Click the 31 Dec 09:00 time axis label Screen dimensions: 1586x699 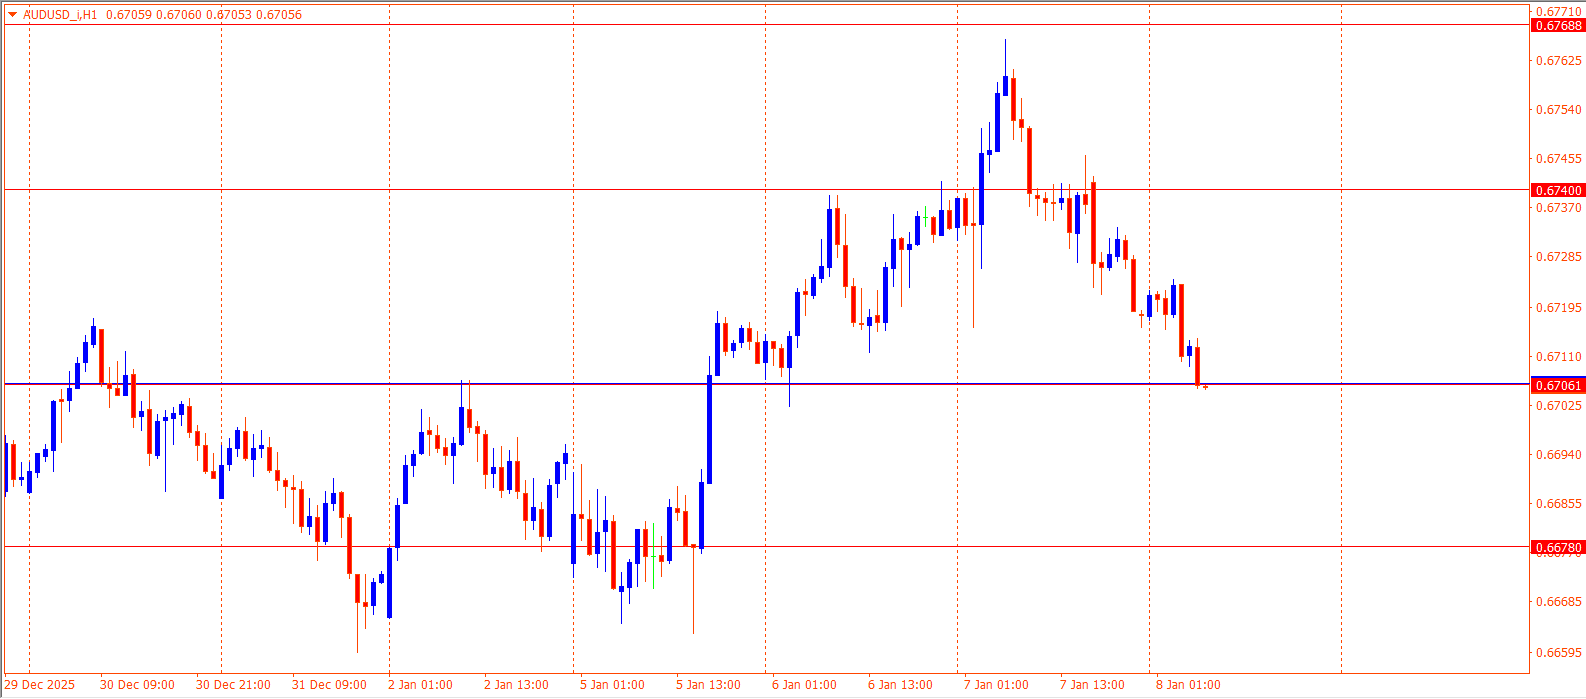pos(329,685)
